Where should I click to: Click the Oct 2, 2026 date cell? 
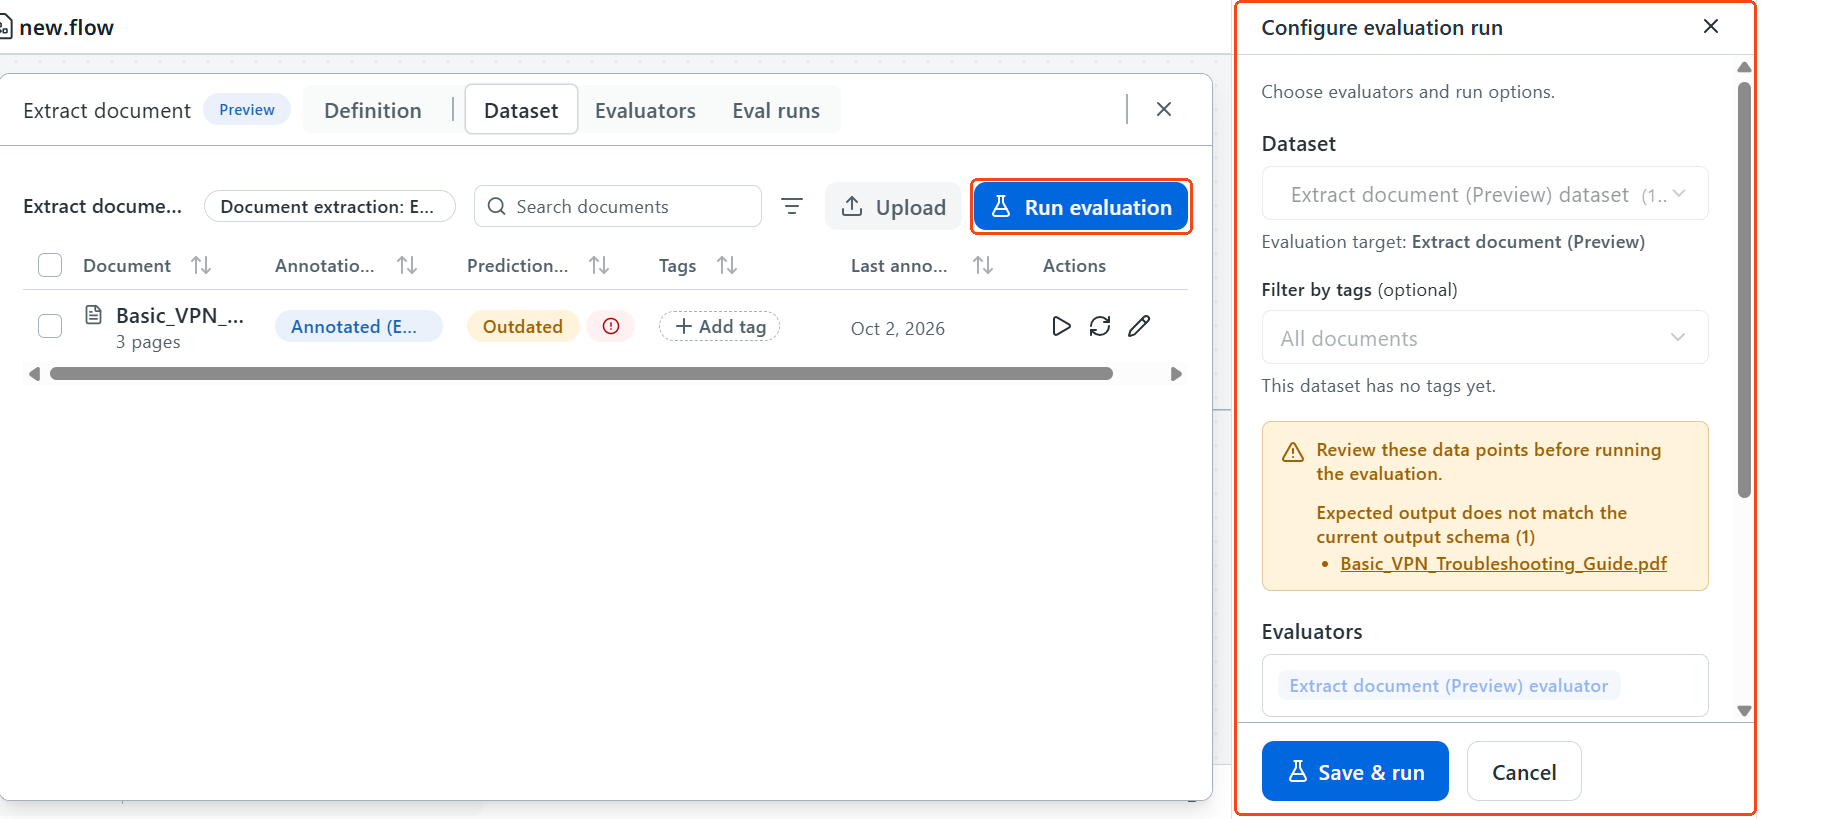coord(898,328)
